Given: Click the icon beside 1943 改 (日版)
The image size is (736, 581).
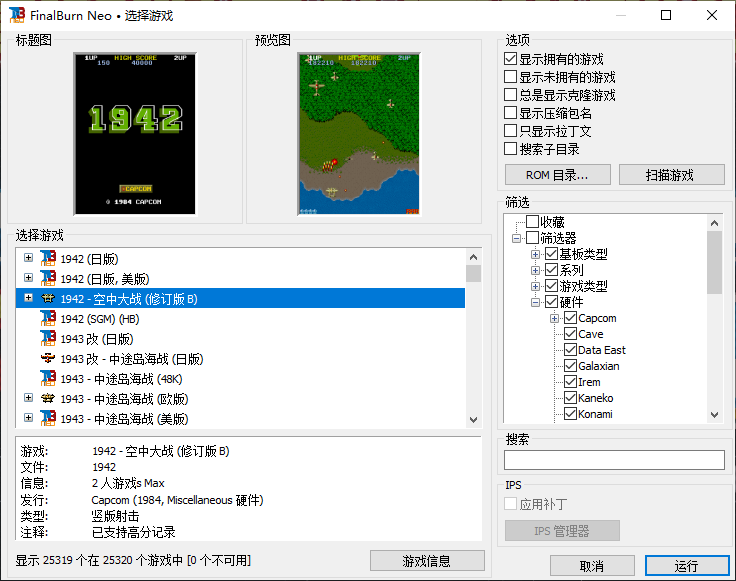Looking at the screenshot, I should [x=48, y=338].
